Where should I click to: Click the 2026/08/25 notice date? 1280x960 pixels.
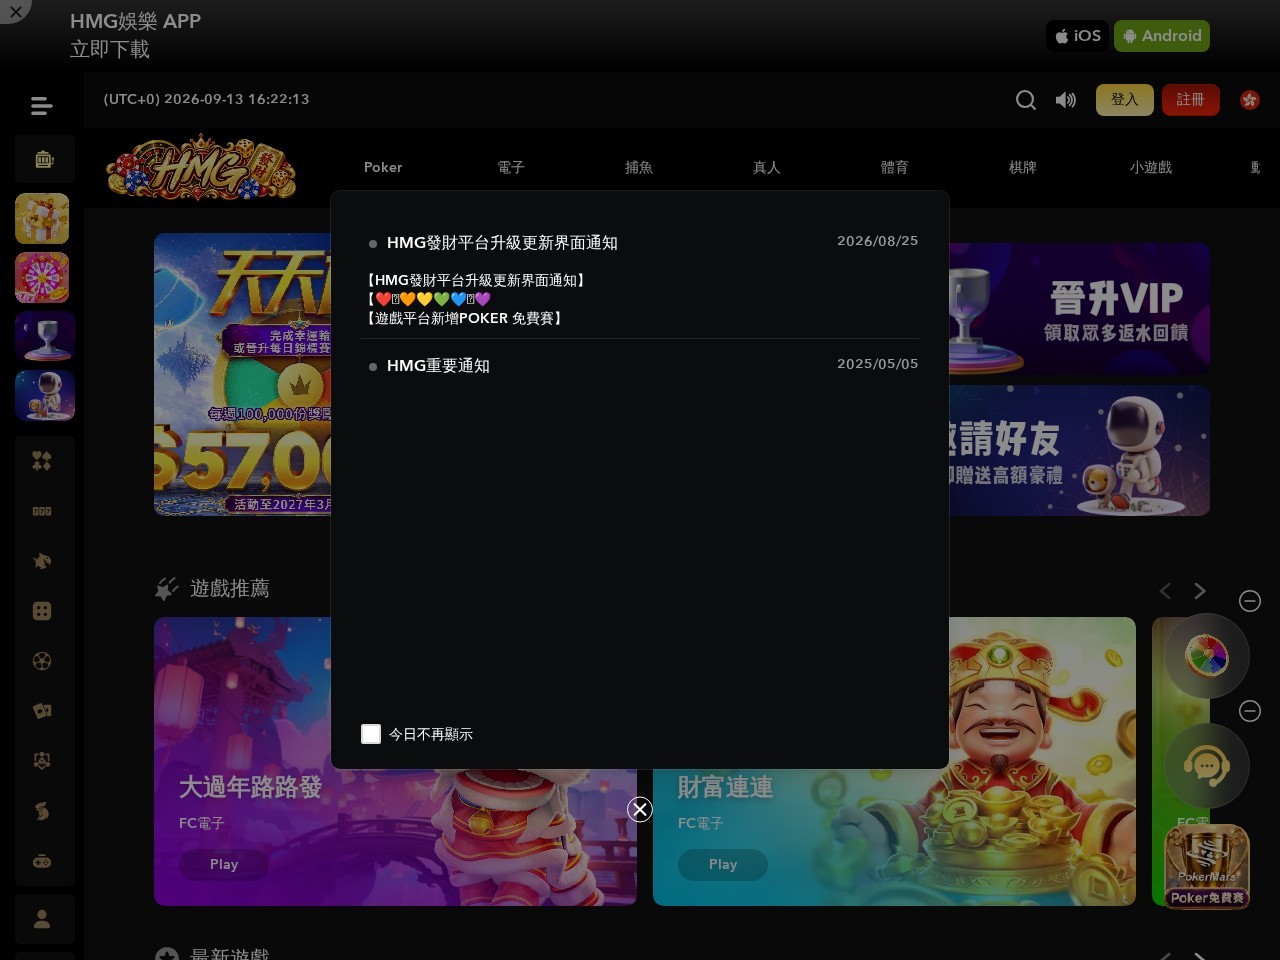click(x=877, y=241)
